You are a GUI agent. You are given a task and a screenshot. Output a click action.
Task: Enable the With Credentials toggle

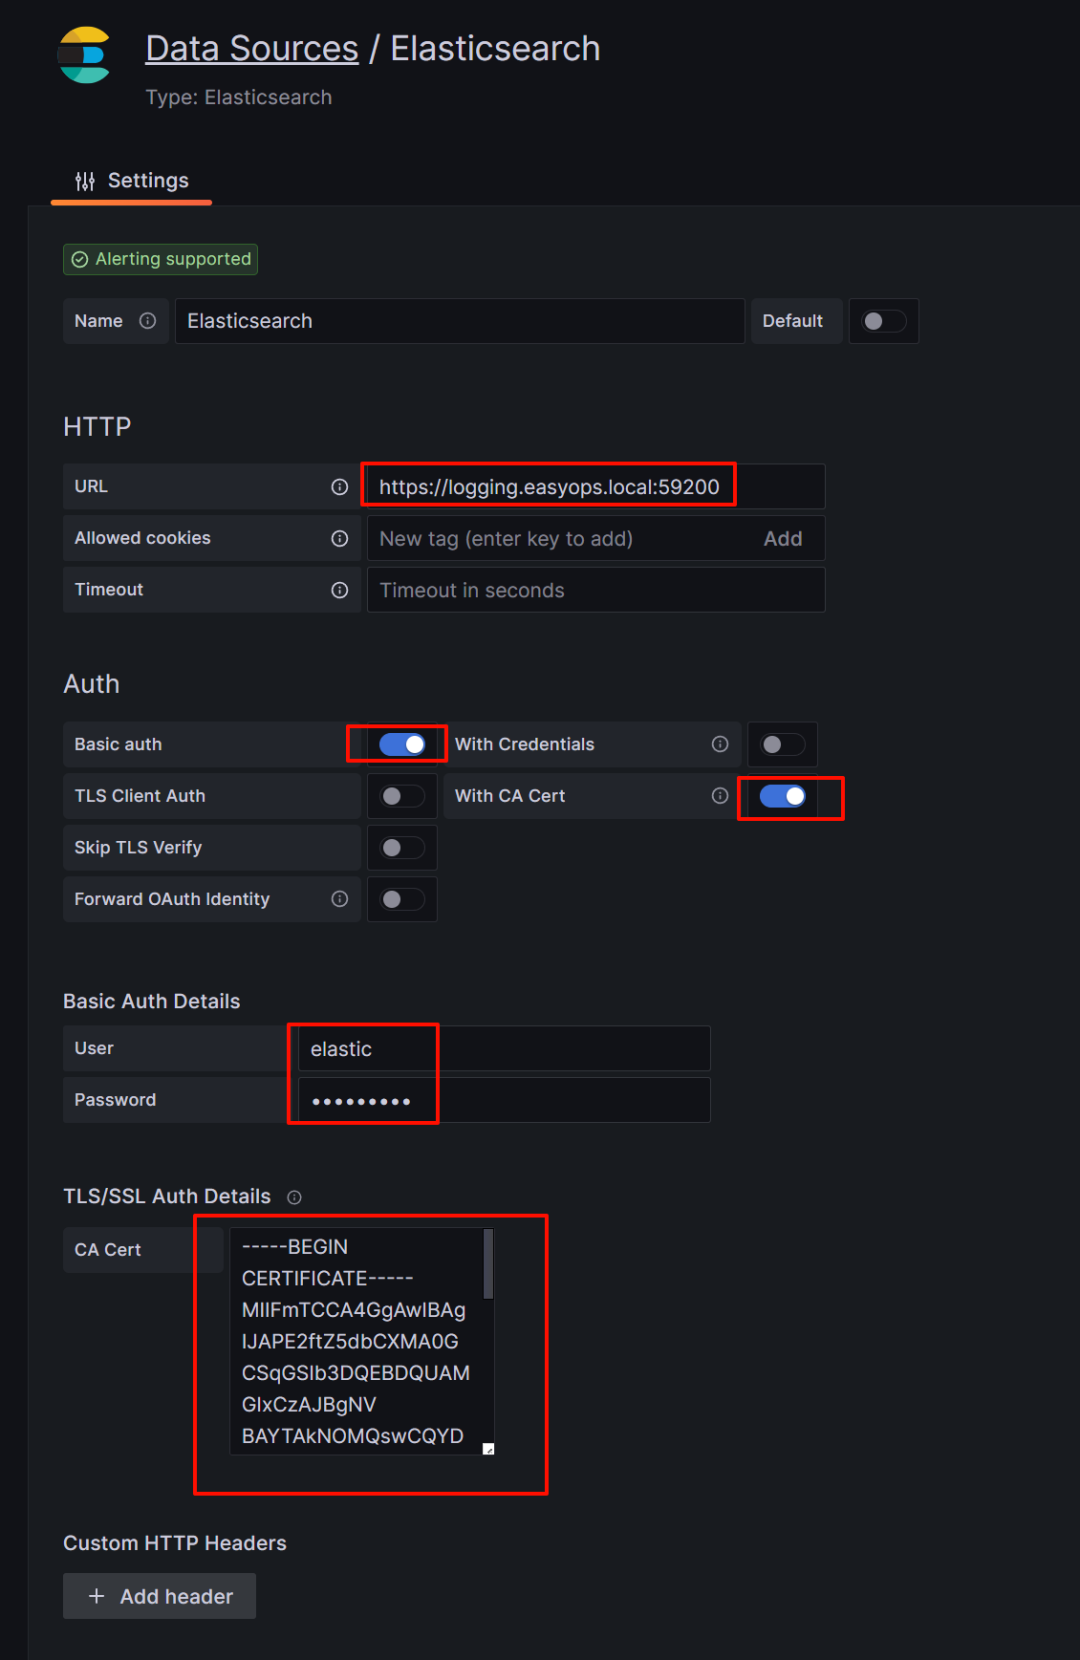click(783, 745)
